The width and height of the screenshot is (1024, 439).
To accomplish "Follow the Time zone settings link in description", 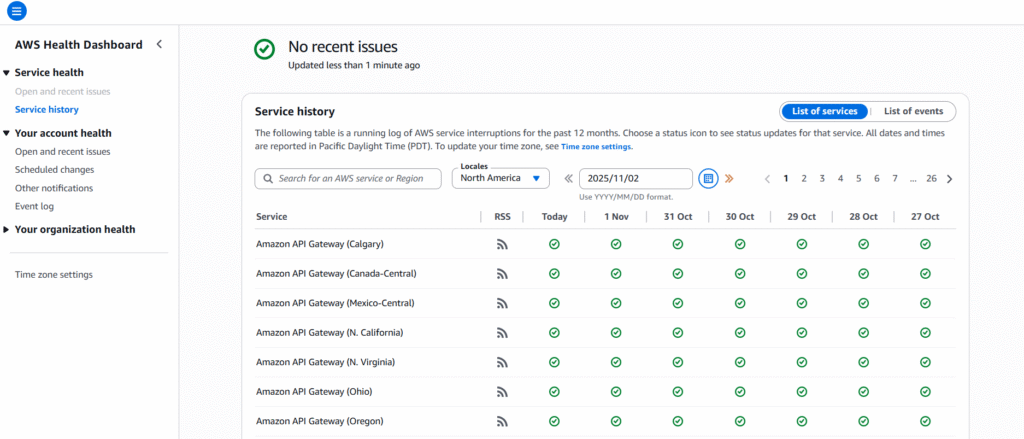I will pyautogui.click(x=596, y=147).
